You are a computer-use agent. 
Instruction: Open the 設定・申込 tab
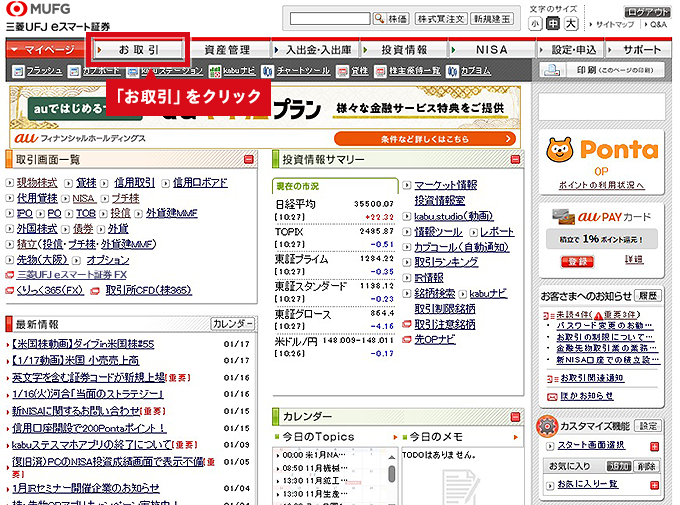(x=570, y=50)
